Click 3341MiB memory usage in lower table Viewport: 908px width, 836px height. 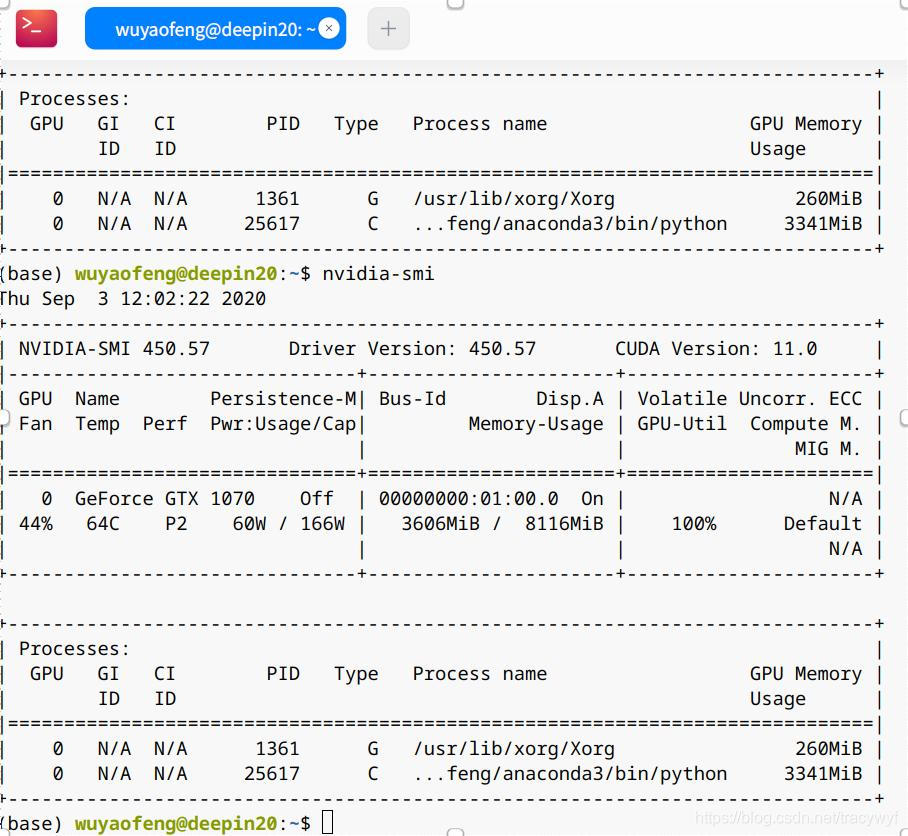(823, 773)
